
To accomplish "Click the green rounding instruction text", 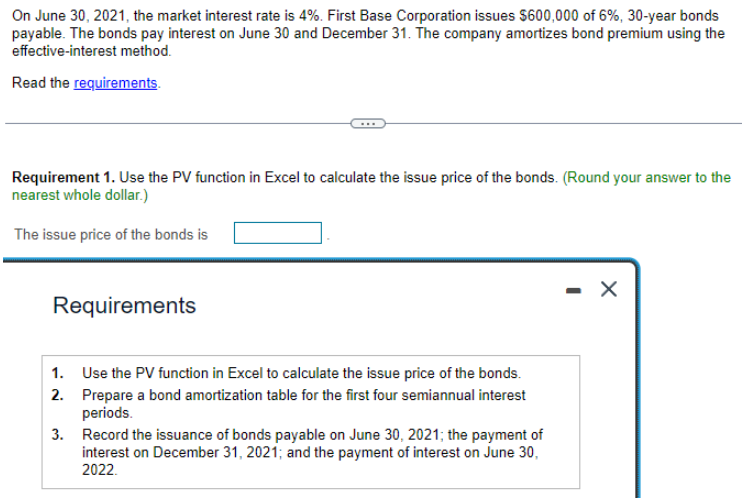I will pos(371,186).
